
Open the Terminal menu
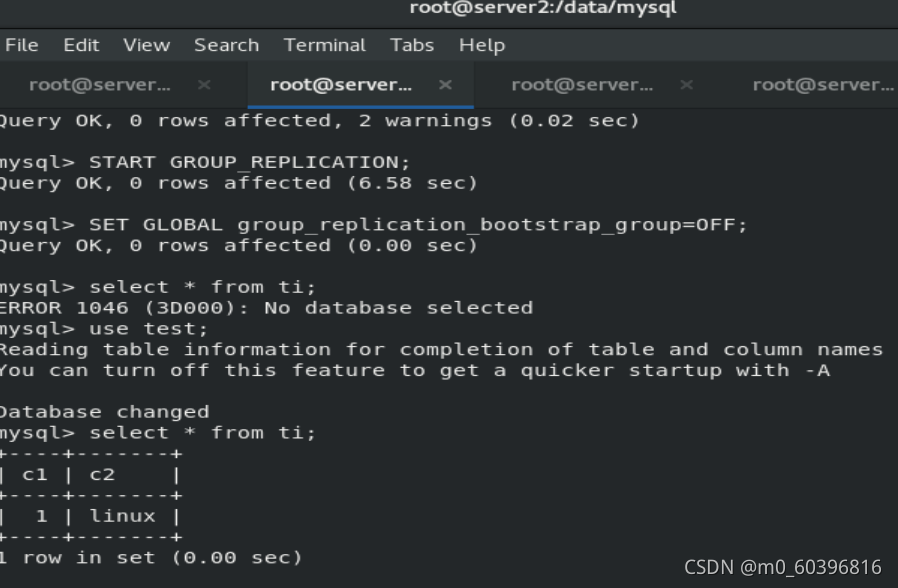click(x=325, y=45)
